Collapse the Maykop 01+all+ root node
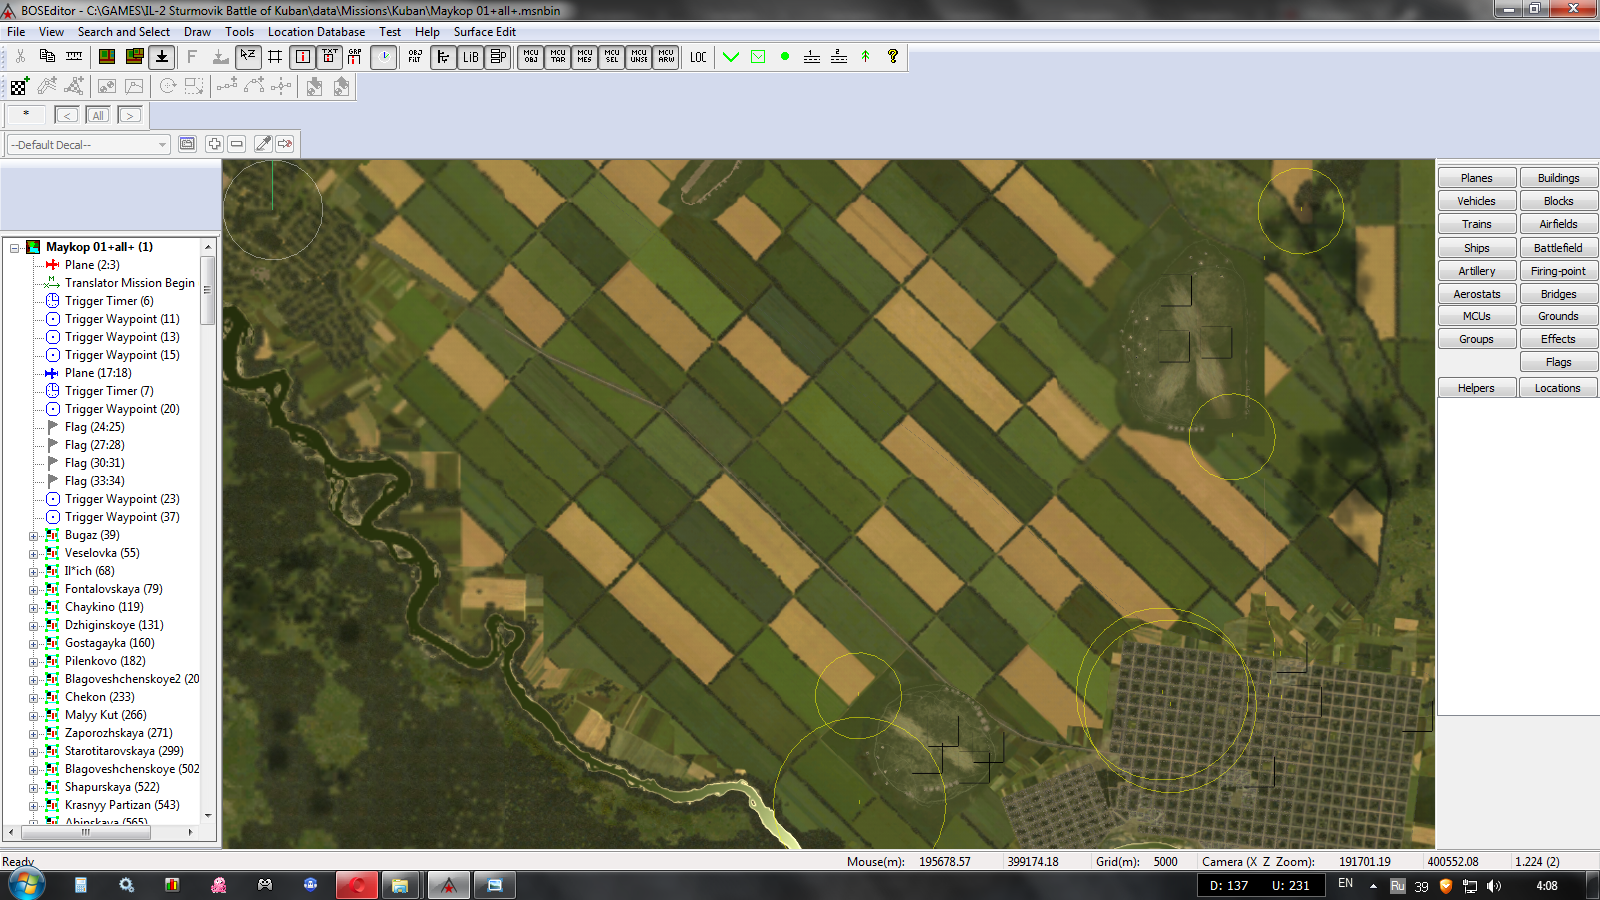Image resolution: width=1600 pixels, height=900 pixels. [15, 248]
